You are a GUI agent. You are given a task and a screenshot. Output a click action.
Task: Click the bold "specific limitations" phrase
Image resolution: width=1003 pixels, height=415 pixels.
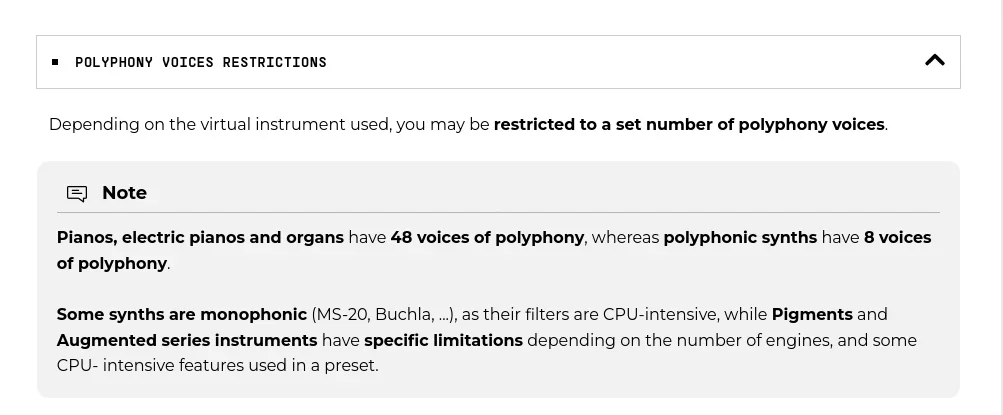pos(443,341)
